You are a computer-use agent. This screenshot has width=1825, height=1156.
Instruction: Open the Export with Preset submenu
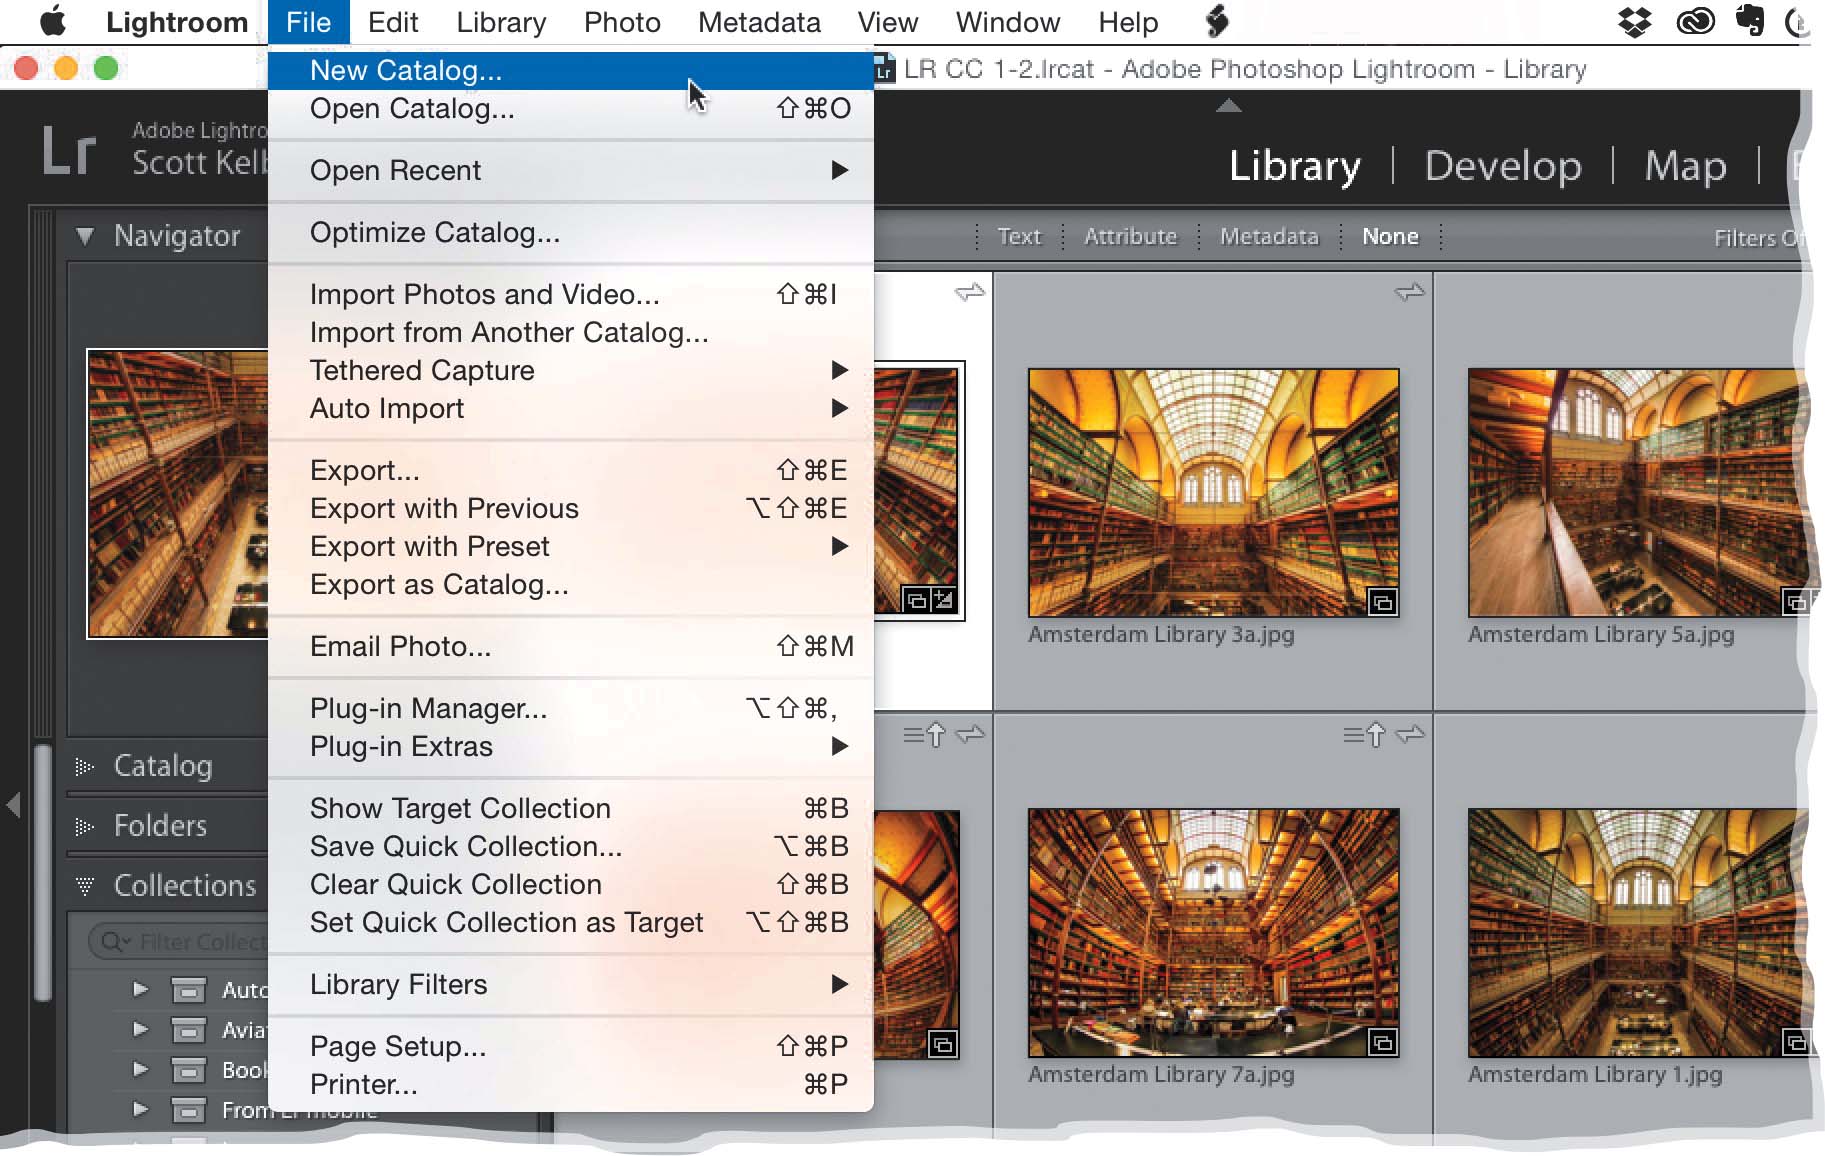click(430, 547)
